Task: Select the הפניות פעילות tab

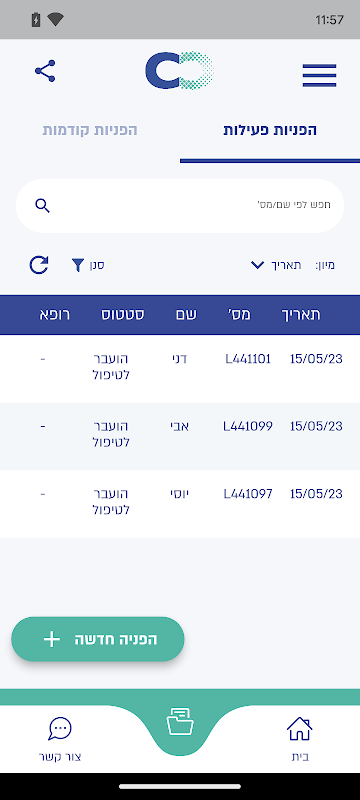Action: click(270, 130)
